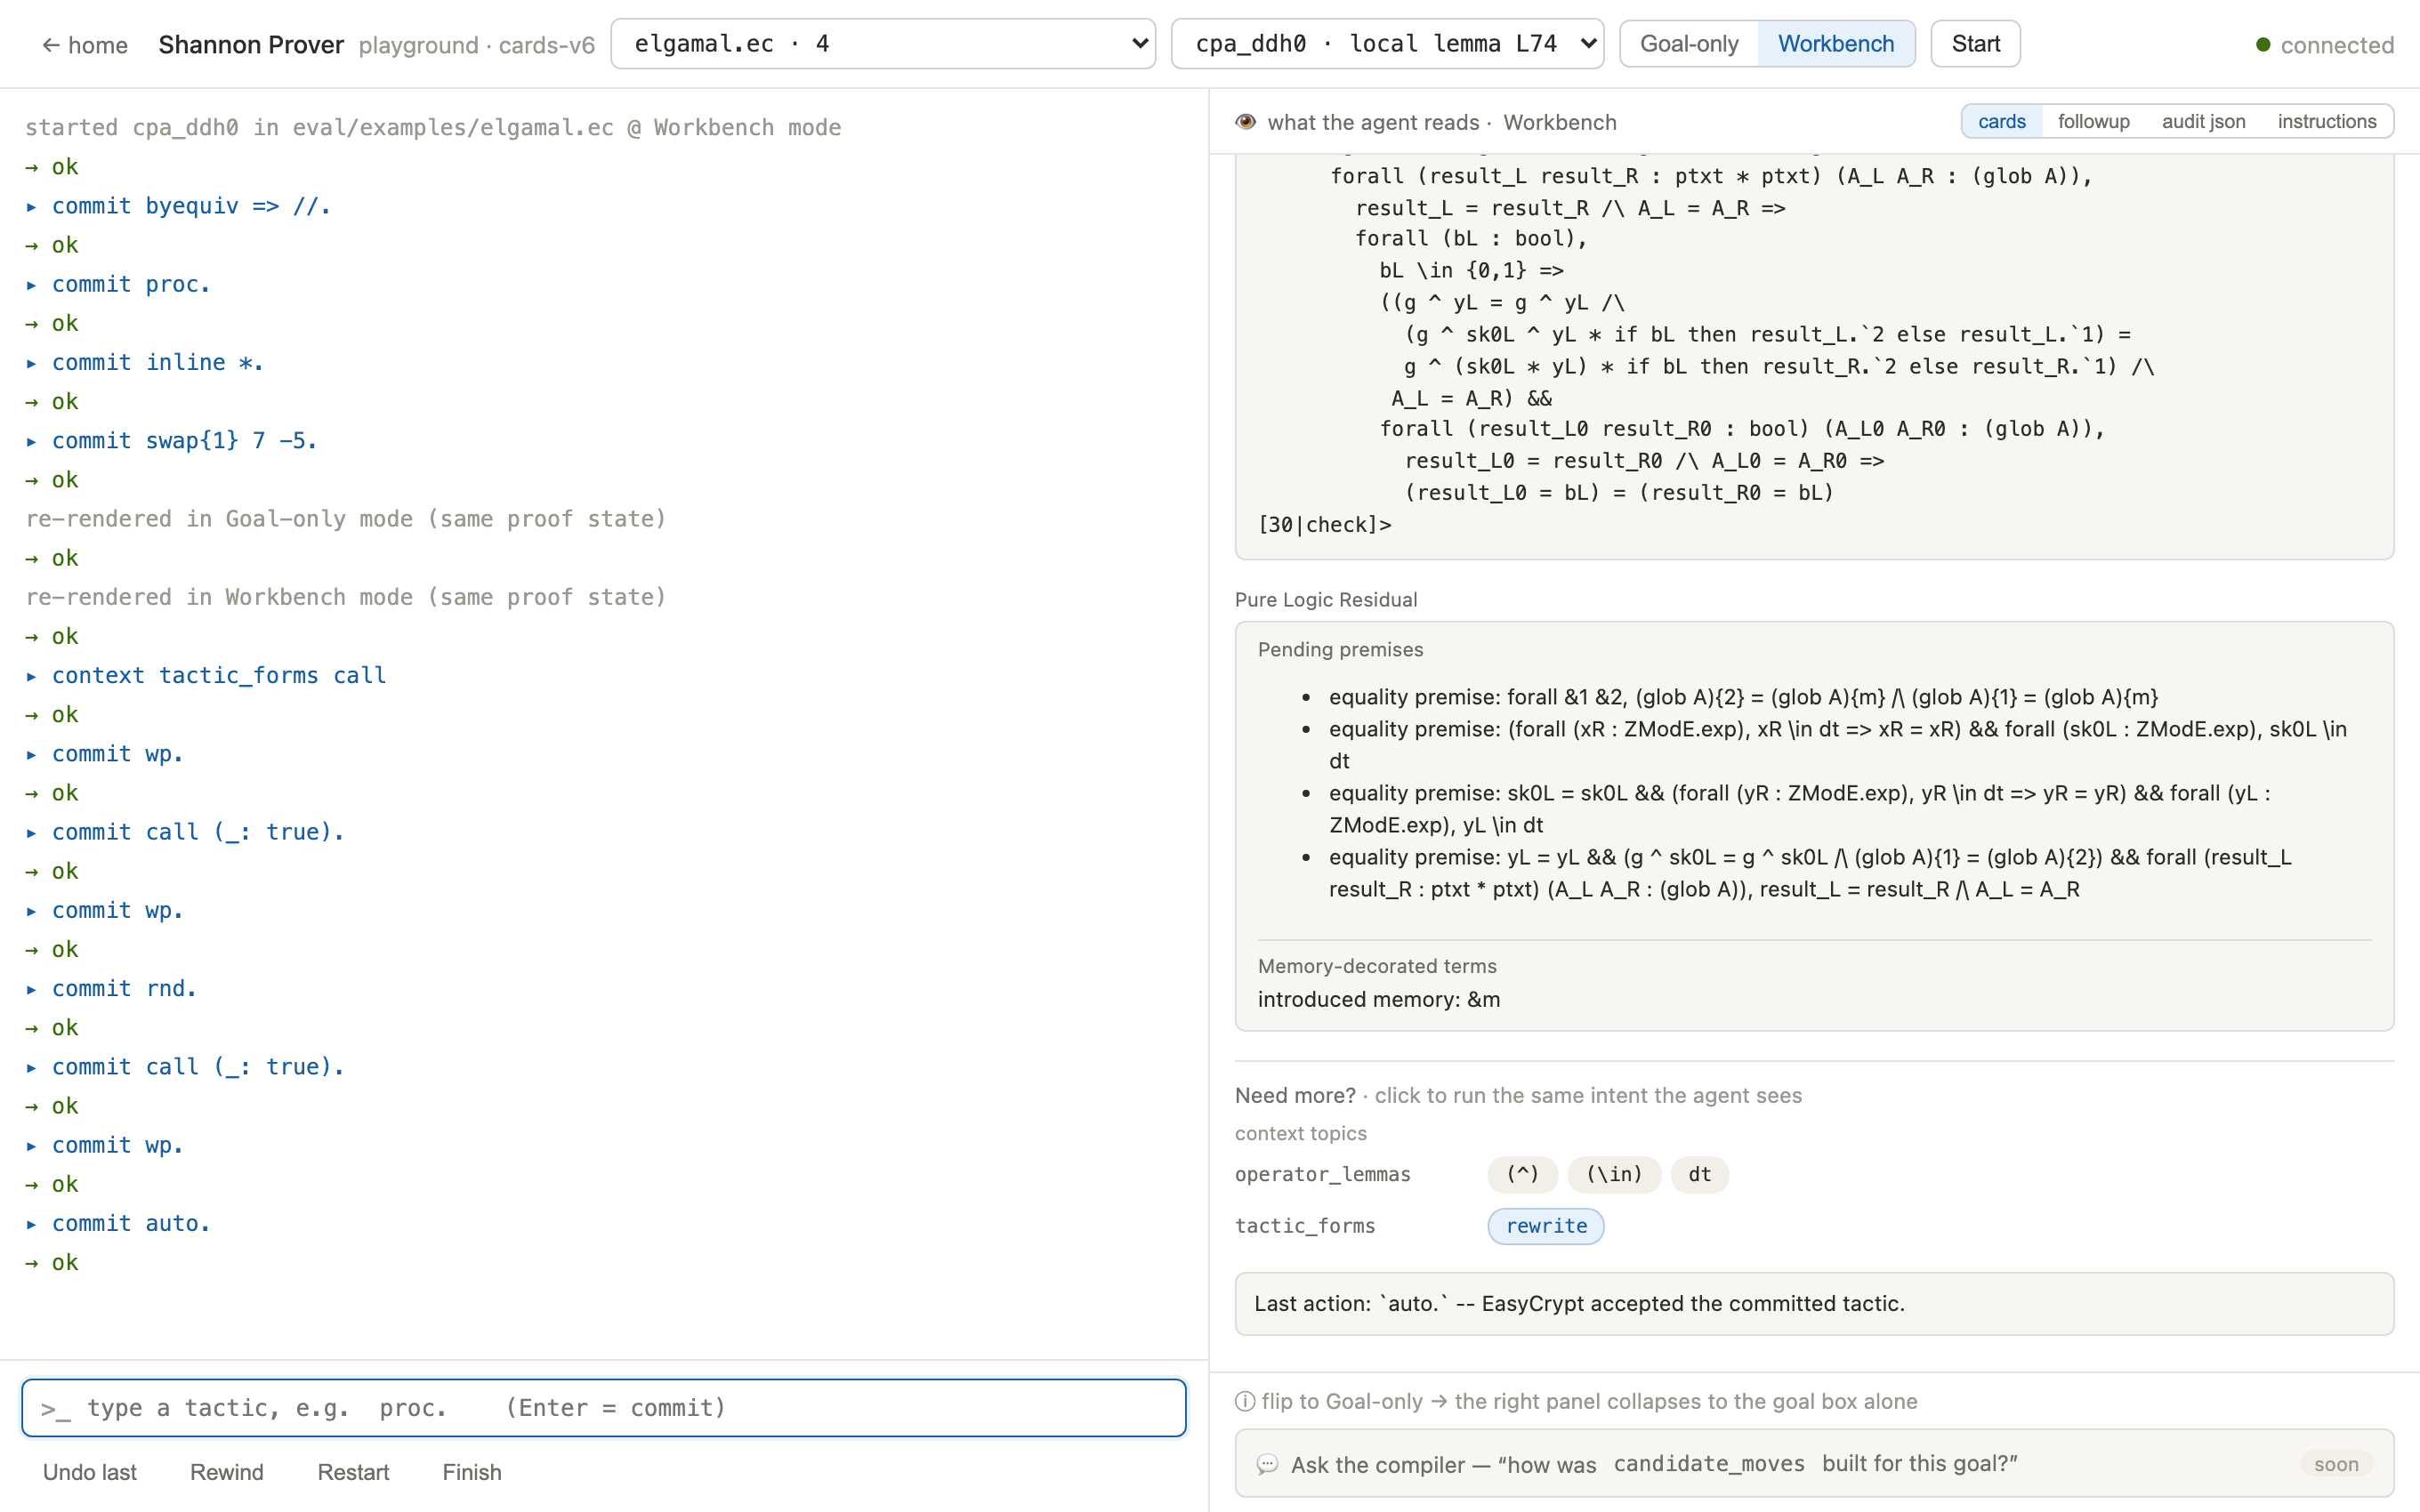The width and height of the screenshot is (2420, 1512).
Task: Click the green connected status dot
Action: pyautogui.click(x=2263, y=45)
